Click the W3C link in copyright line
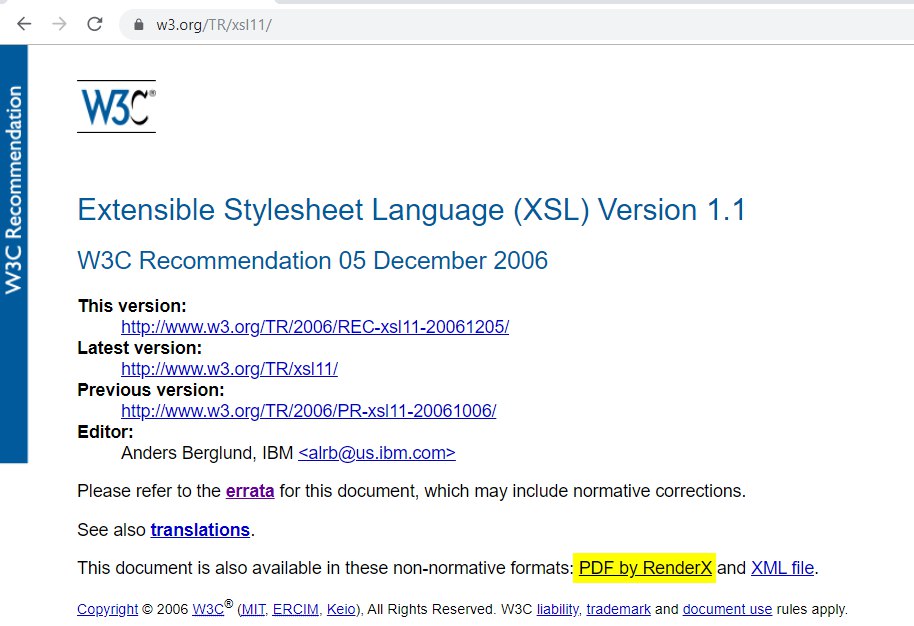Screen dimensions: 914x626 click(x=208, y=609)
